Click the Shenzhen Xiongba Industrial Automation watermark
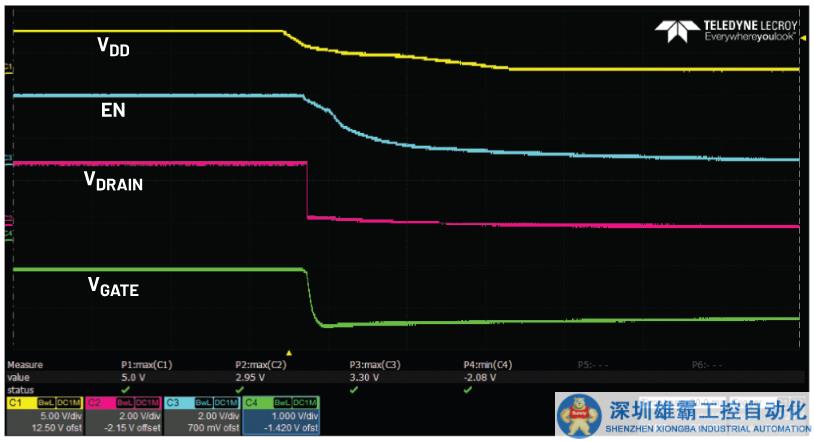 [683, 415]
